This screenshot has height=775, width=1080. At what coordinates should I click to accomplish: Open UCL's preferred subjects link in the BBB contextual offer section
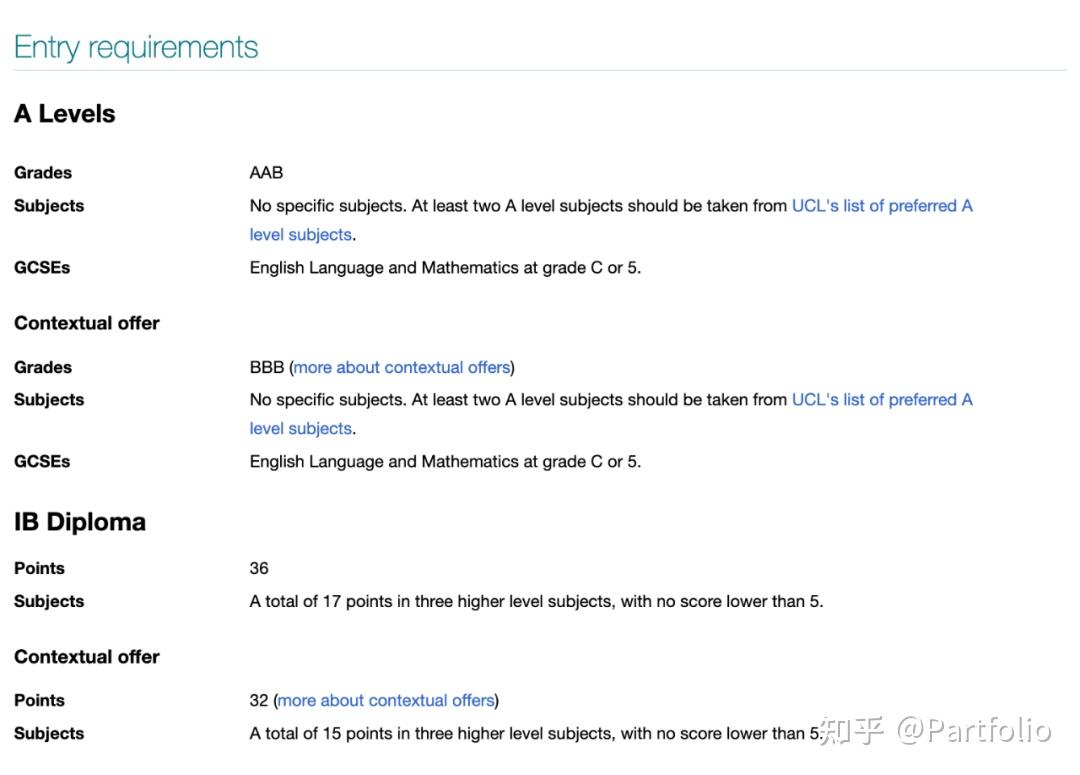tap(881, 400)
